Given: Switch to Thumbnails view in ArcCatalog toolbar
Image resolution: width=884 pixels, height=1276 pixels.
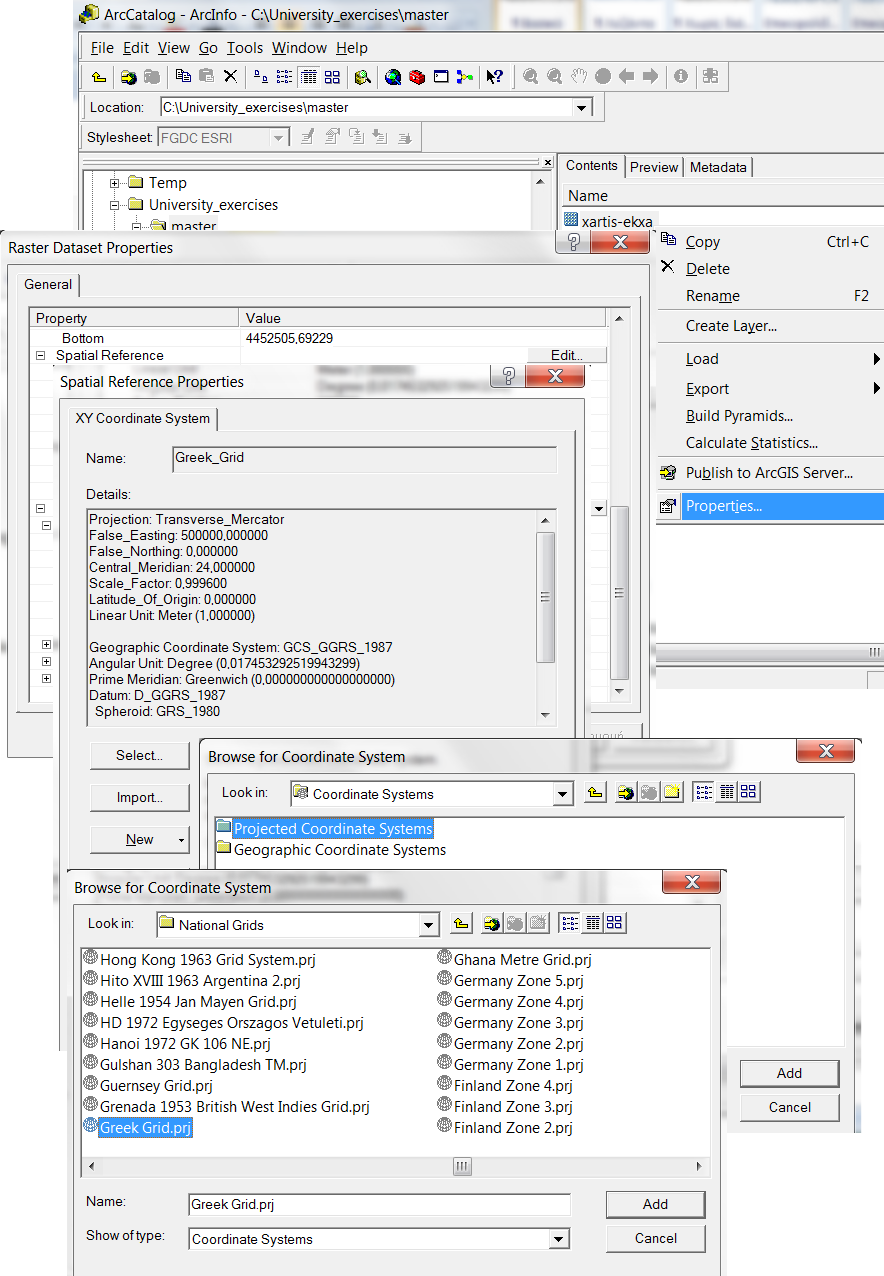Looking at the screenshot, I should coord(332,76).
